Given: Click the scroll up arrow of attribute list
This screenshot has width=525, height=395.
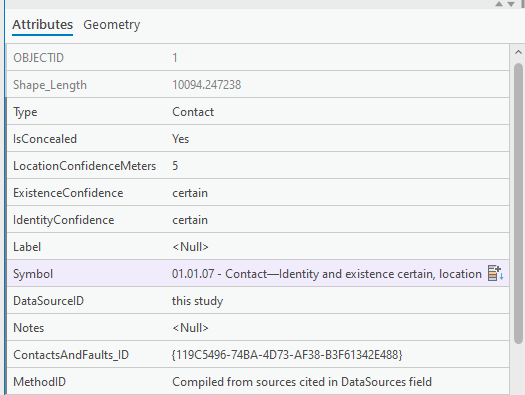Looking at the screenshot, I should pos(518,52).
